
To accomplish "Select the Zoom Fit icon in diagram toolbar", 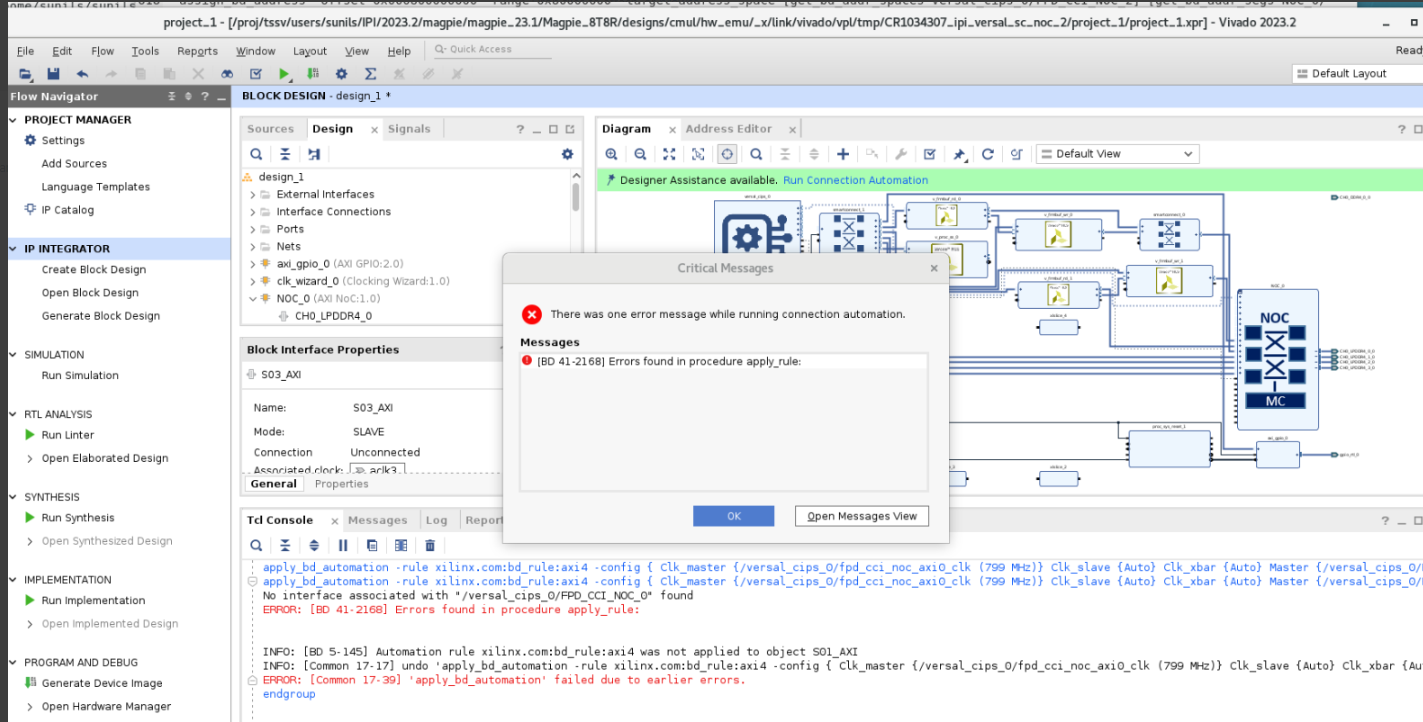I will (x=668, y=153).
